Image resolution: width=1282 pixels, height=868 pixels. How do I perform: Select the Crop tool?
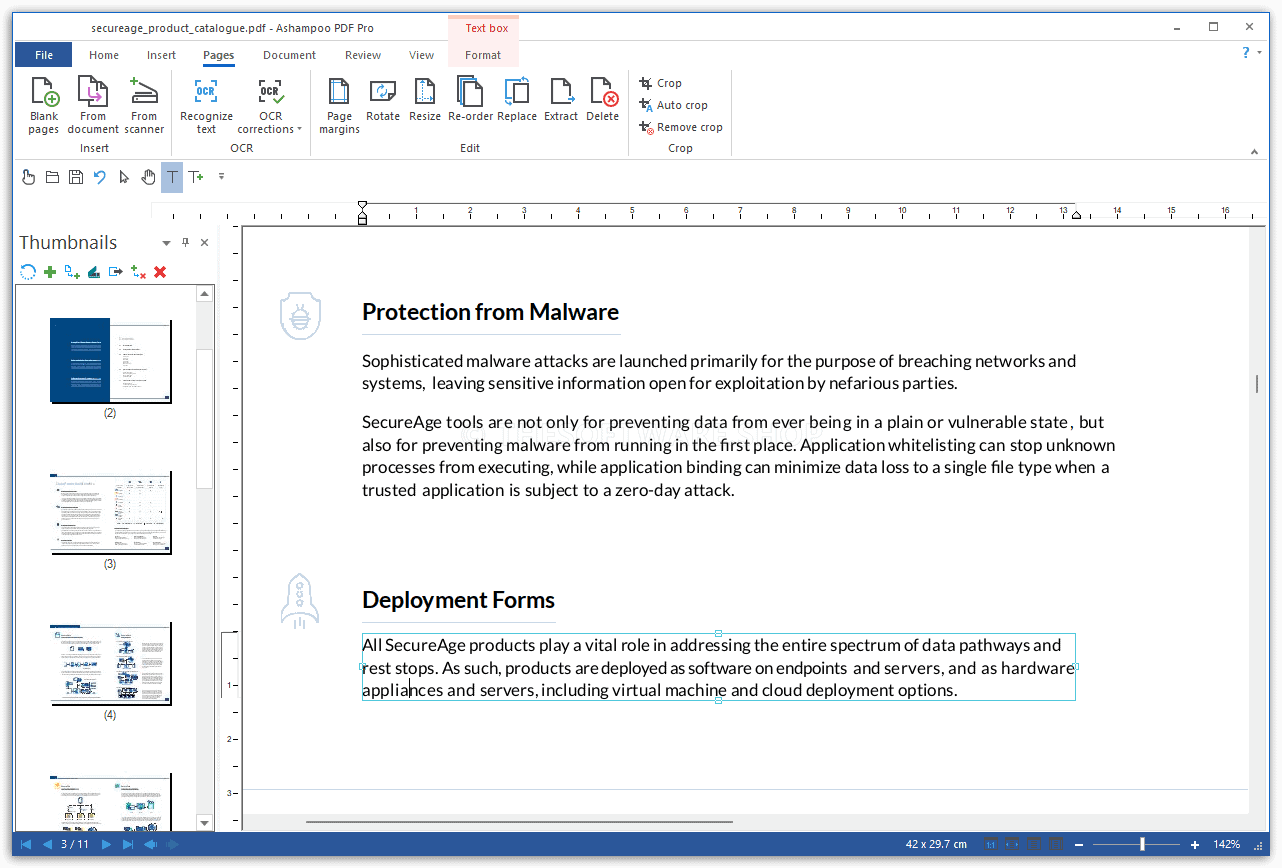tap(661, 83)
